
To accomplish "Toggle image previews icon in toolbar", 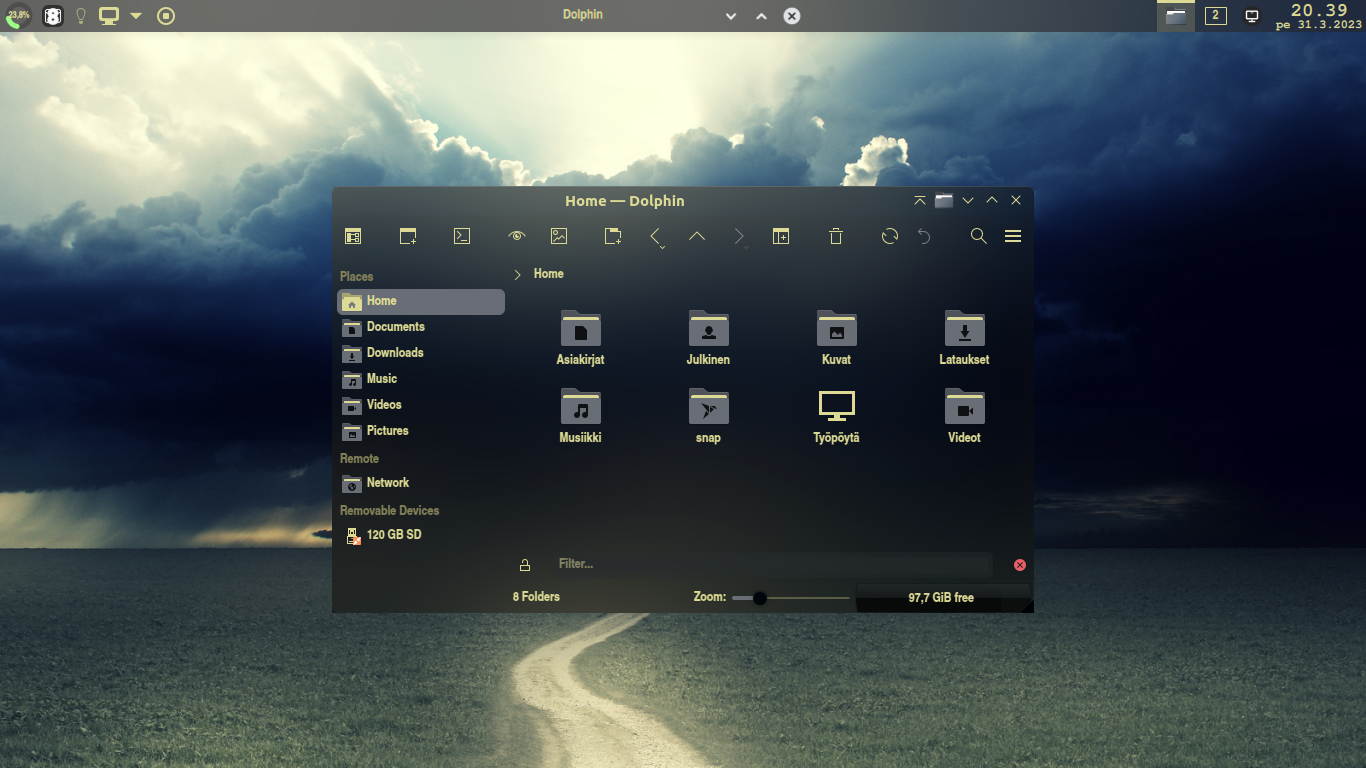I will [559, 236].
